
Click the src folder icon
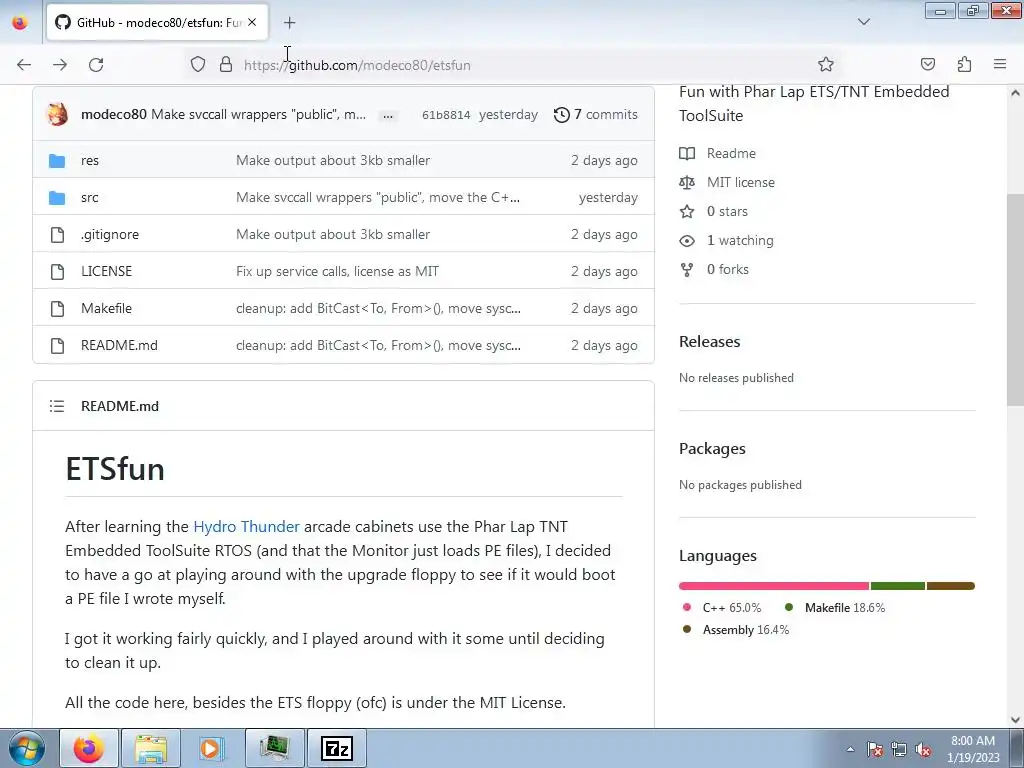coord(57,198)
